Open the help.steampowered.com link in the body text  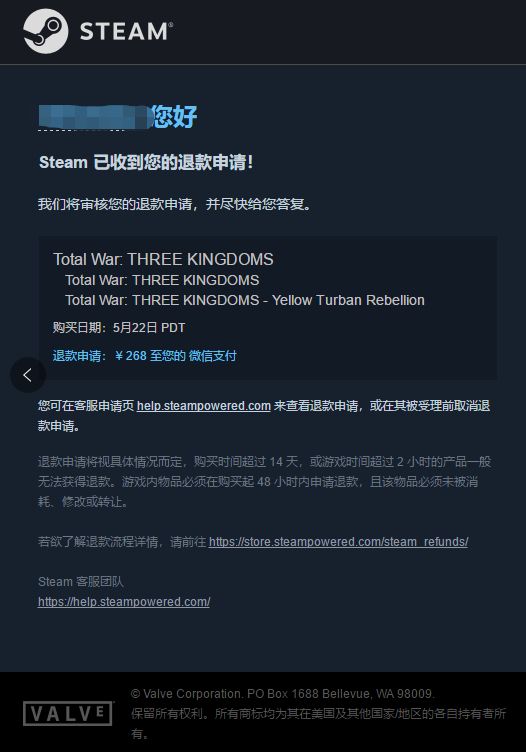(x=204, y=406)
